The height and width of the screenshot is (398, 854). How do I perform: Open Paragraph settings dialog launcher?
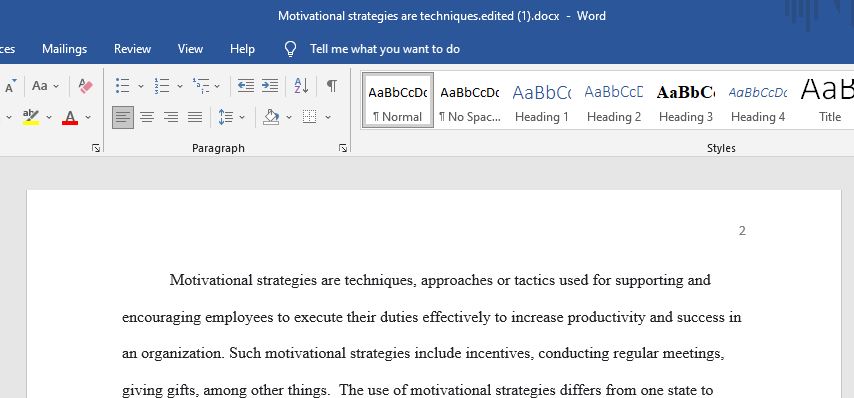[343, 148]
